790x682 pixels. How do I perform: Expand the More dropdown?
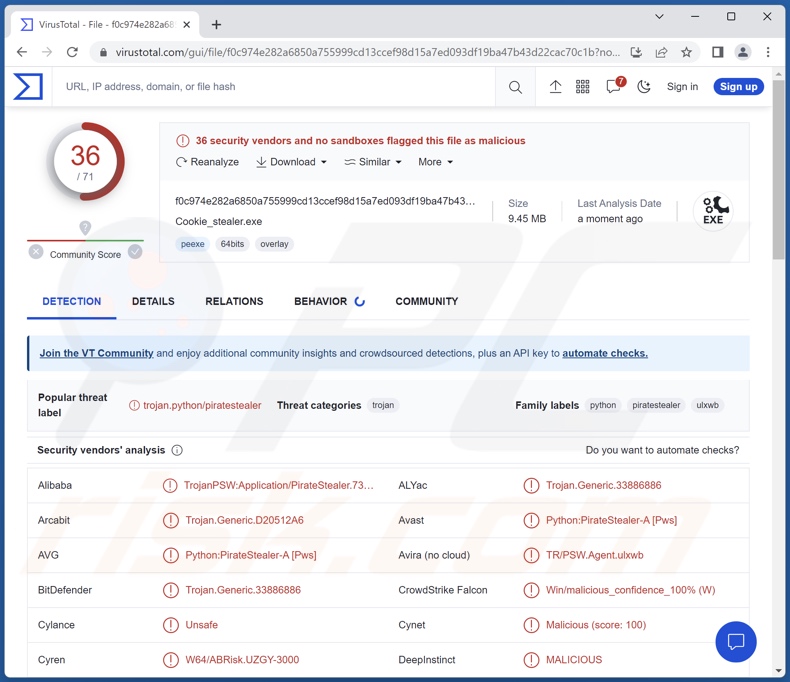436,162
